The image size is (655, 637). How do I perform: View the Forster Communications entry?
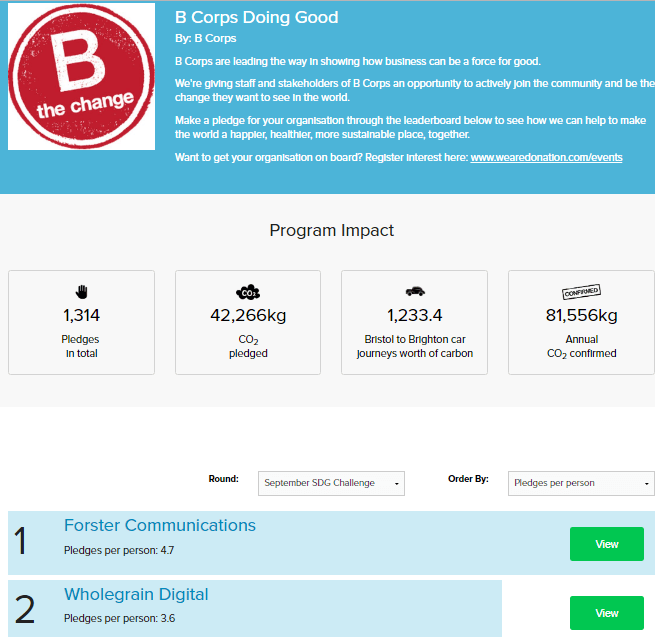click(x=607, y=544)
